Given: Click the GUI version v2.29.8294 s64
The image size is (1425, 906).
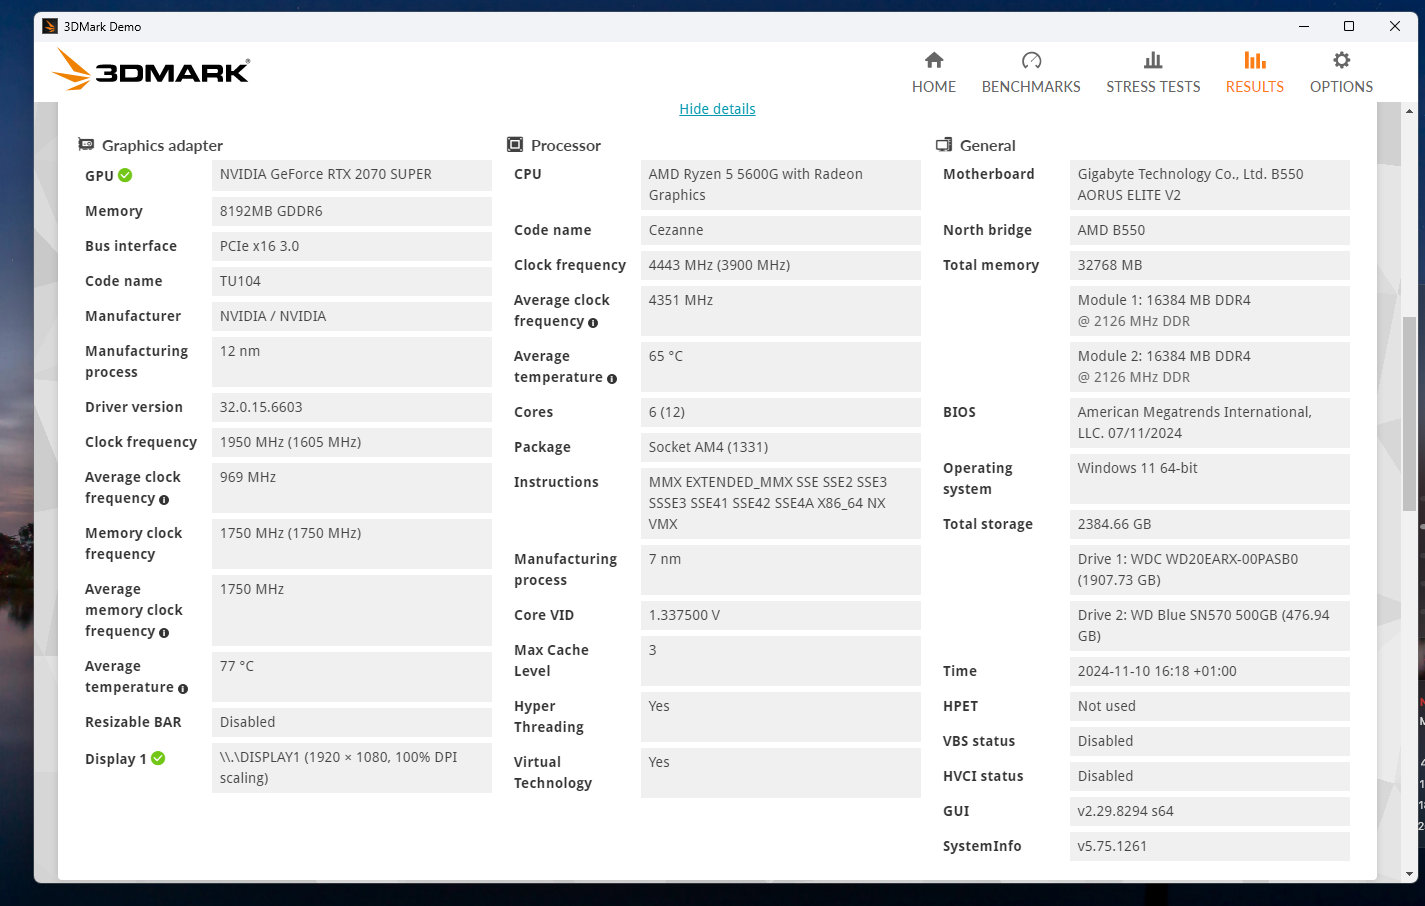Looking at the screenshot, I should (x=1210, y=811).
